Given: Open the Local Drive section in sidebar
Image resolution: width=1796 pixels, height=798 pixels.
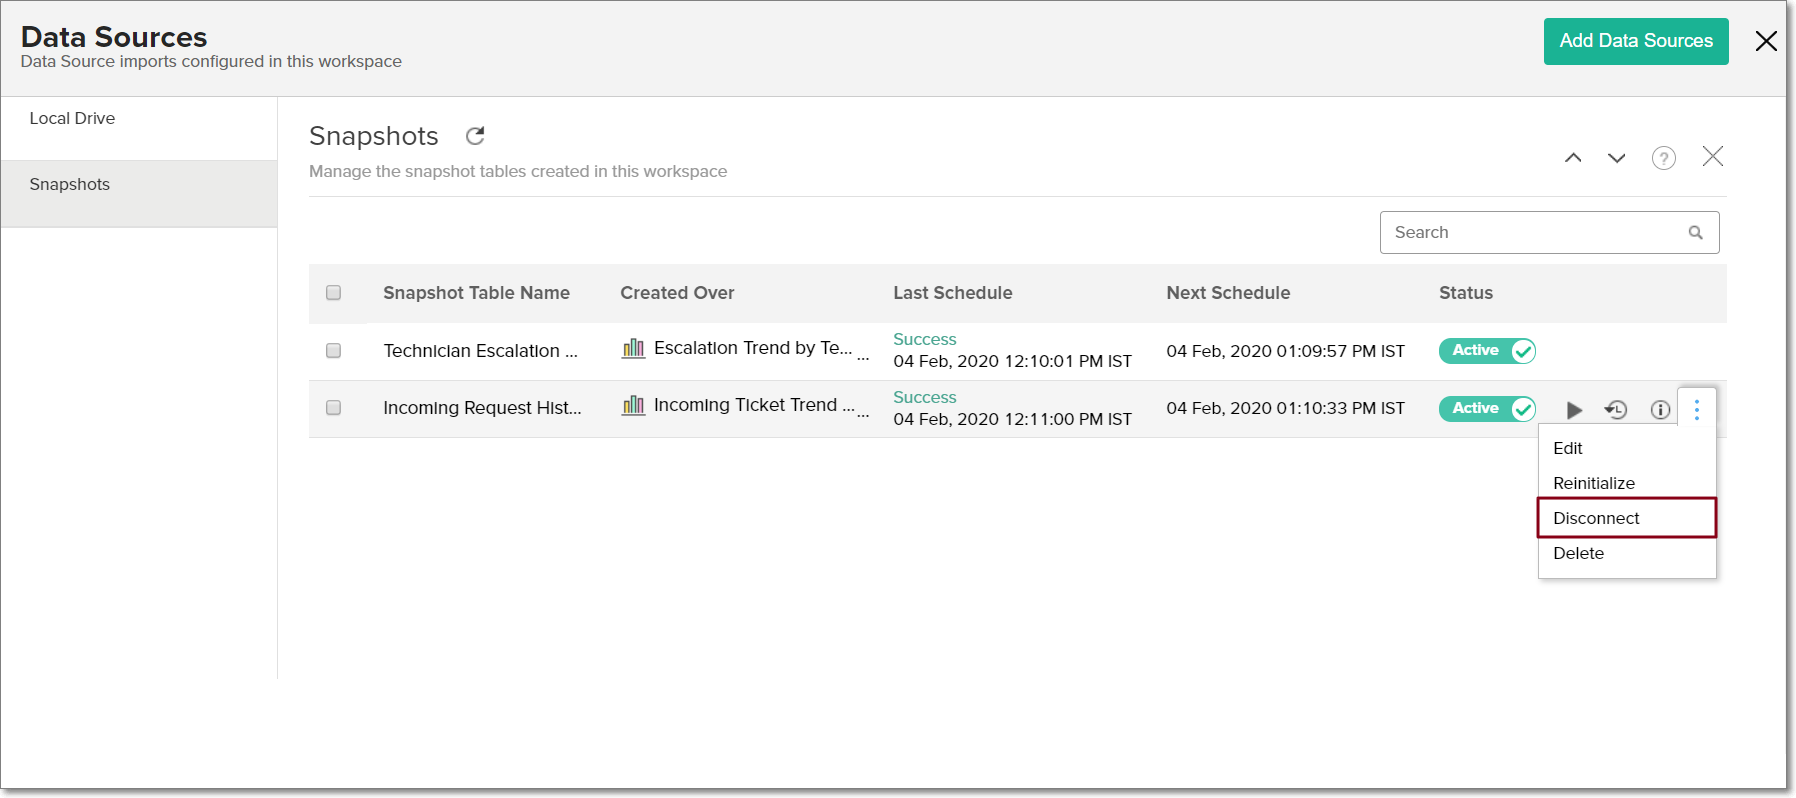Looking at the screenshot, I should (x=72, y=118).
